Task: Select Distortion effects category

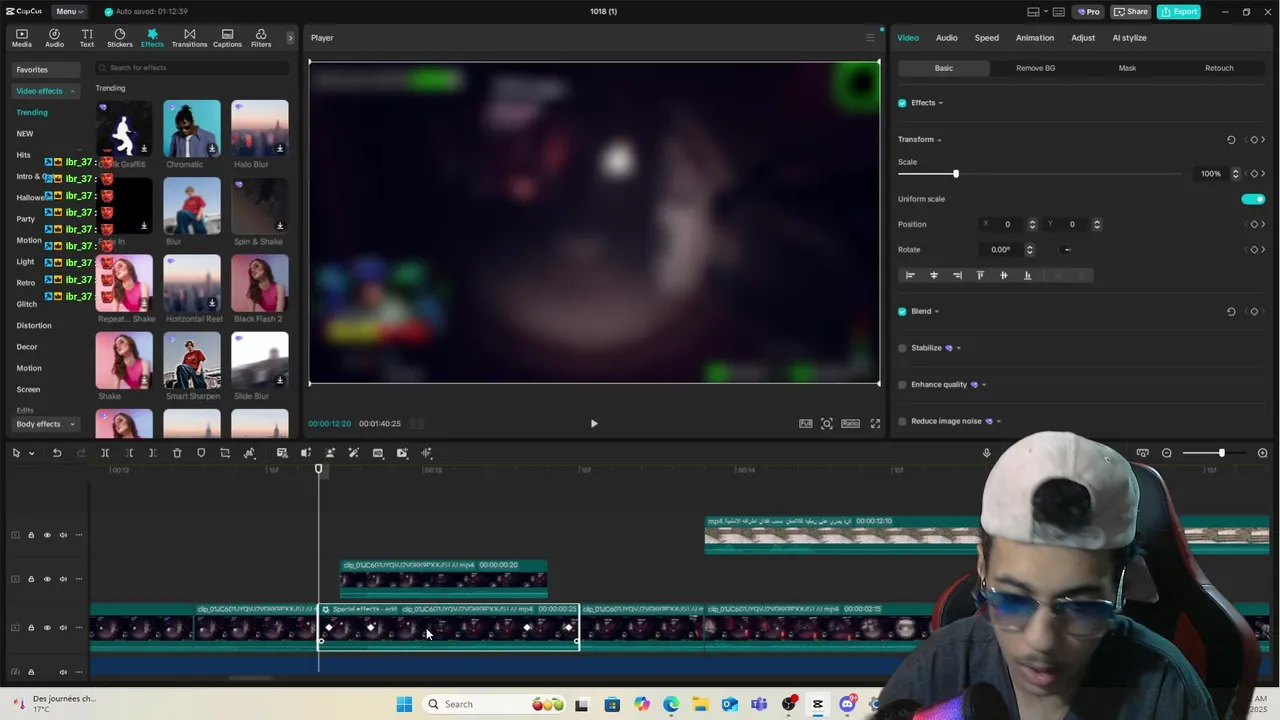Action: (x=34, y=325)
